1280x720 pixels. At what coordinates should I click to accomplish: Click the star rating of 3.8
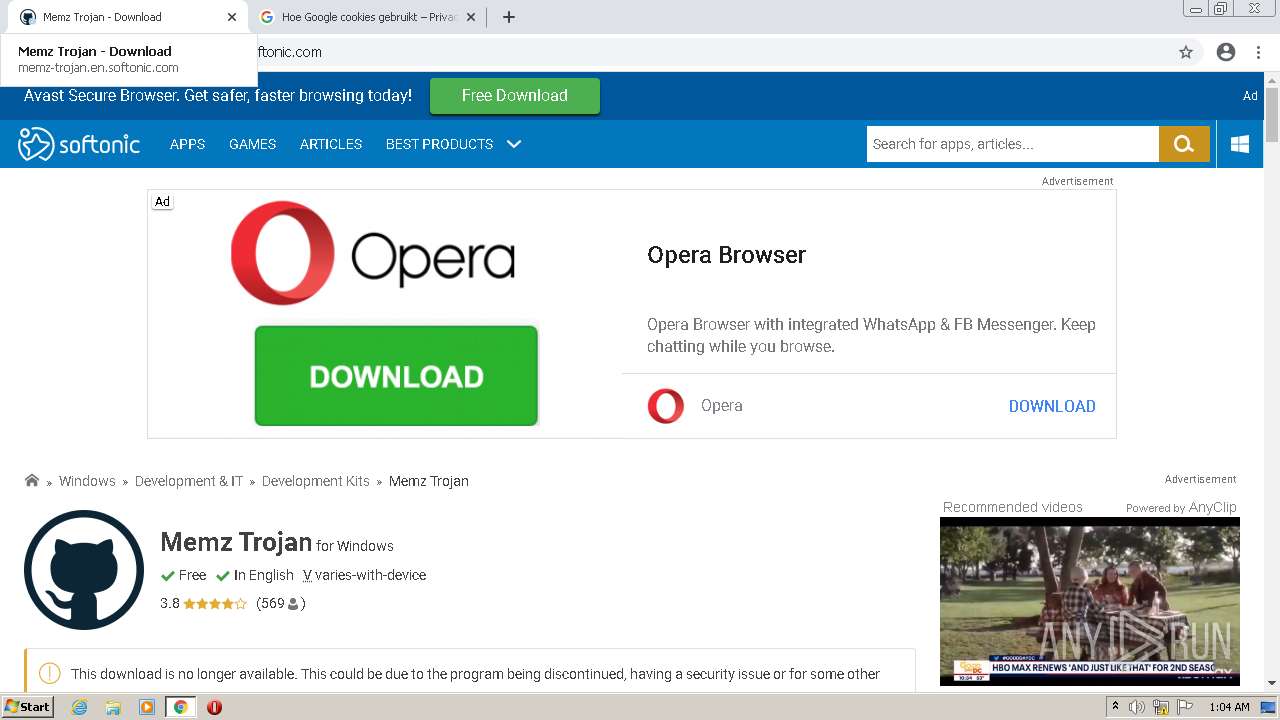215,604
